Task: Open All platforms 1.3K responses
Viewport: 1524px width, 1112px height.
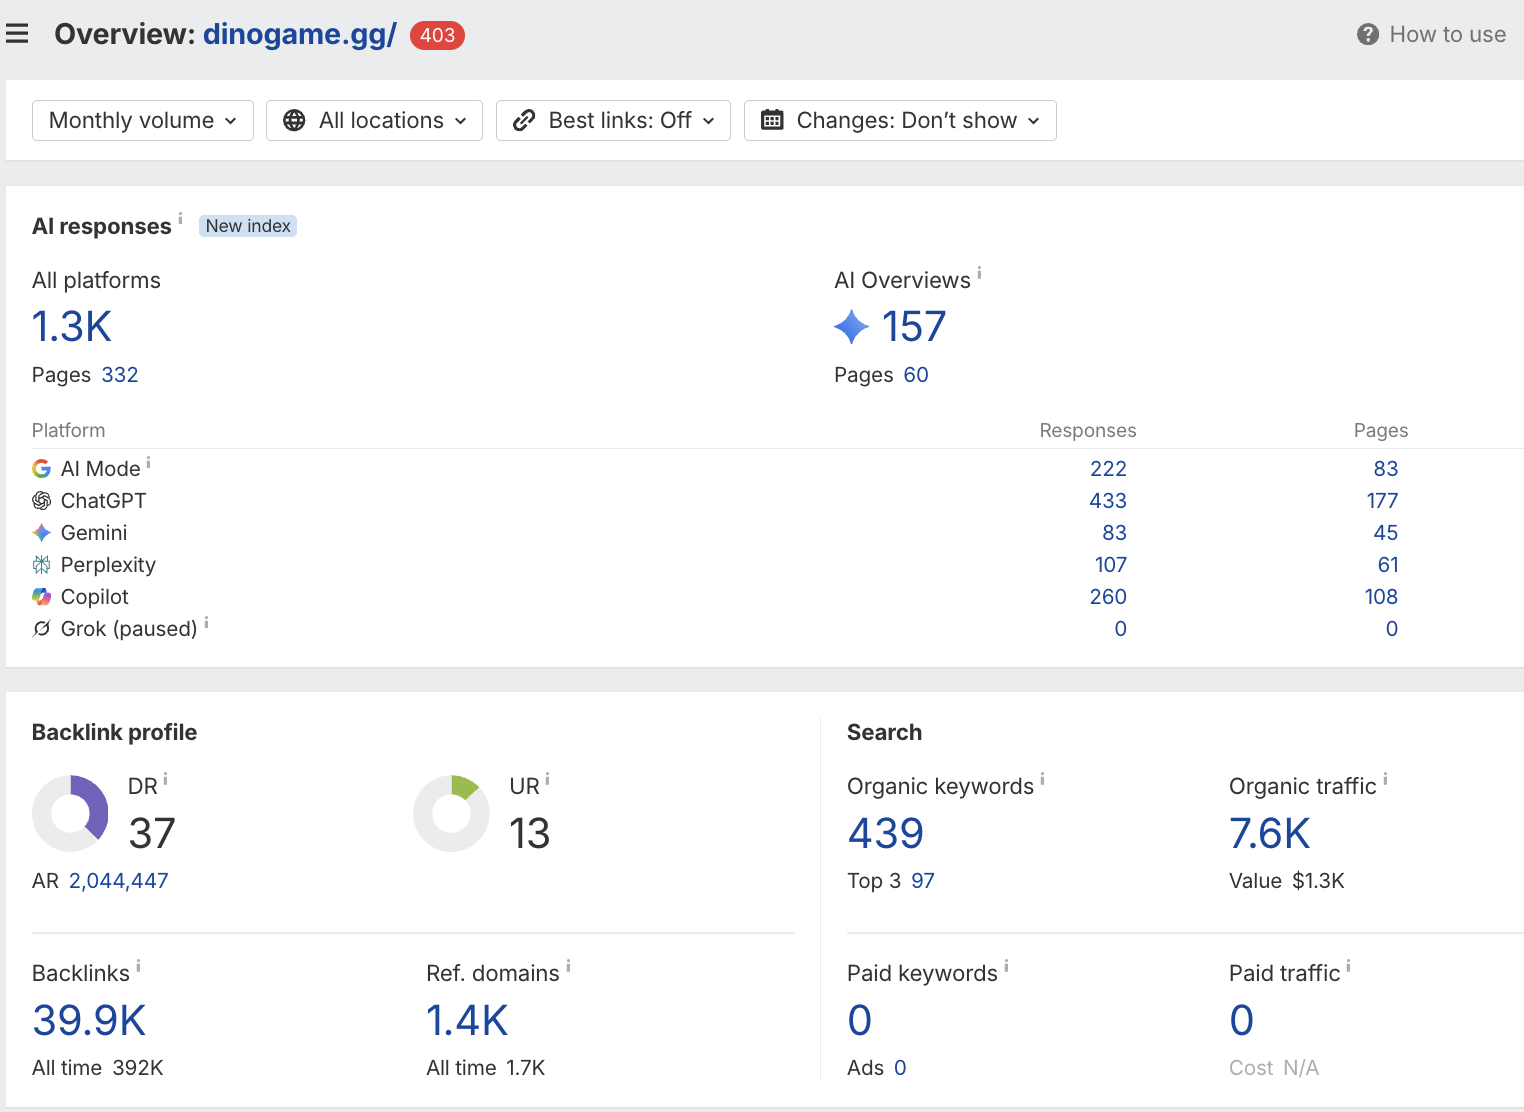Action: (72, 327)
